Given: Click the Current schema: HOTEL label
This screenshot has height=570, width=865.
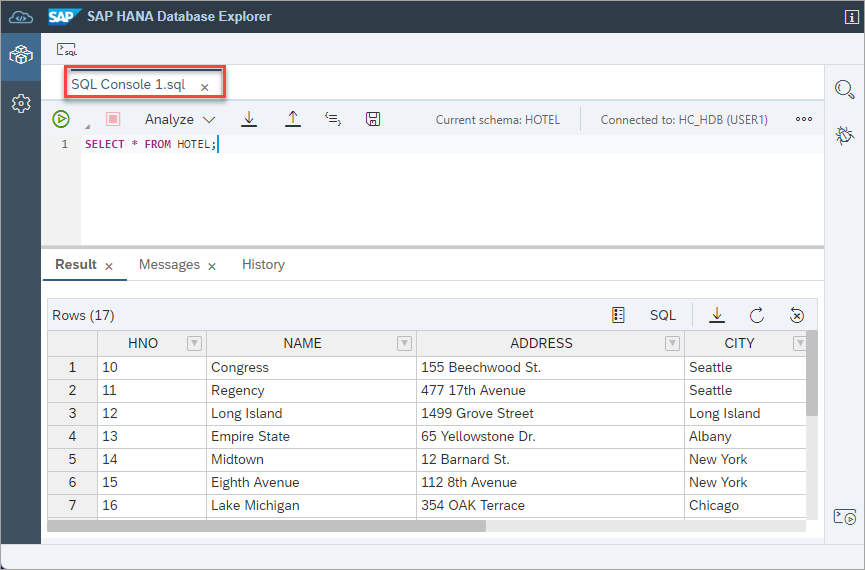Looking at the screenshot, I should [498, 120].
